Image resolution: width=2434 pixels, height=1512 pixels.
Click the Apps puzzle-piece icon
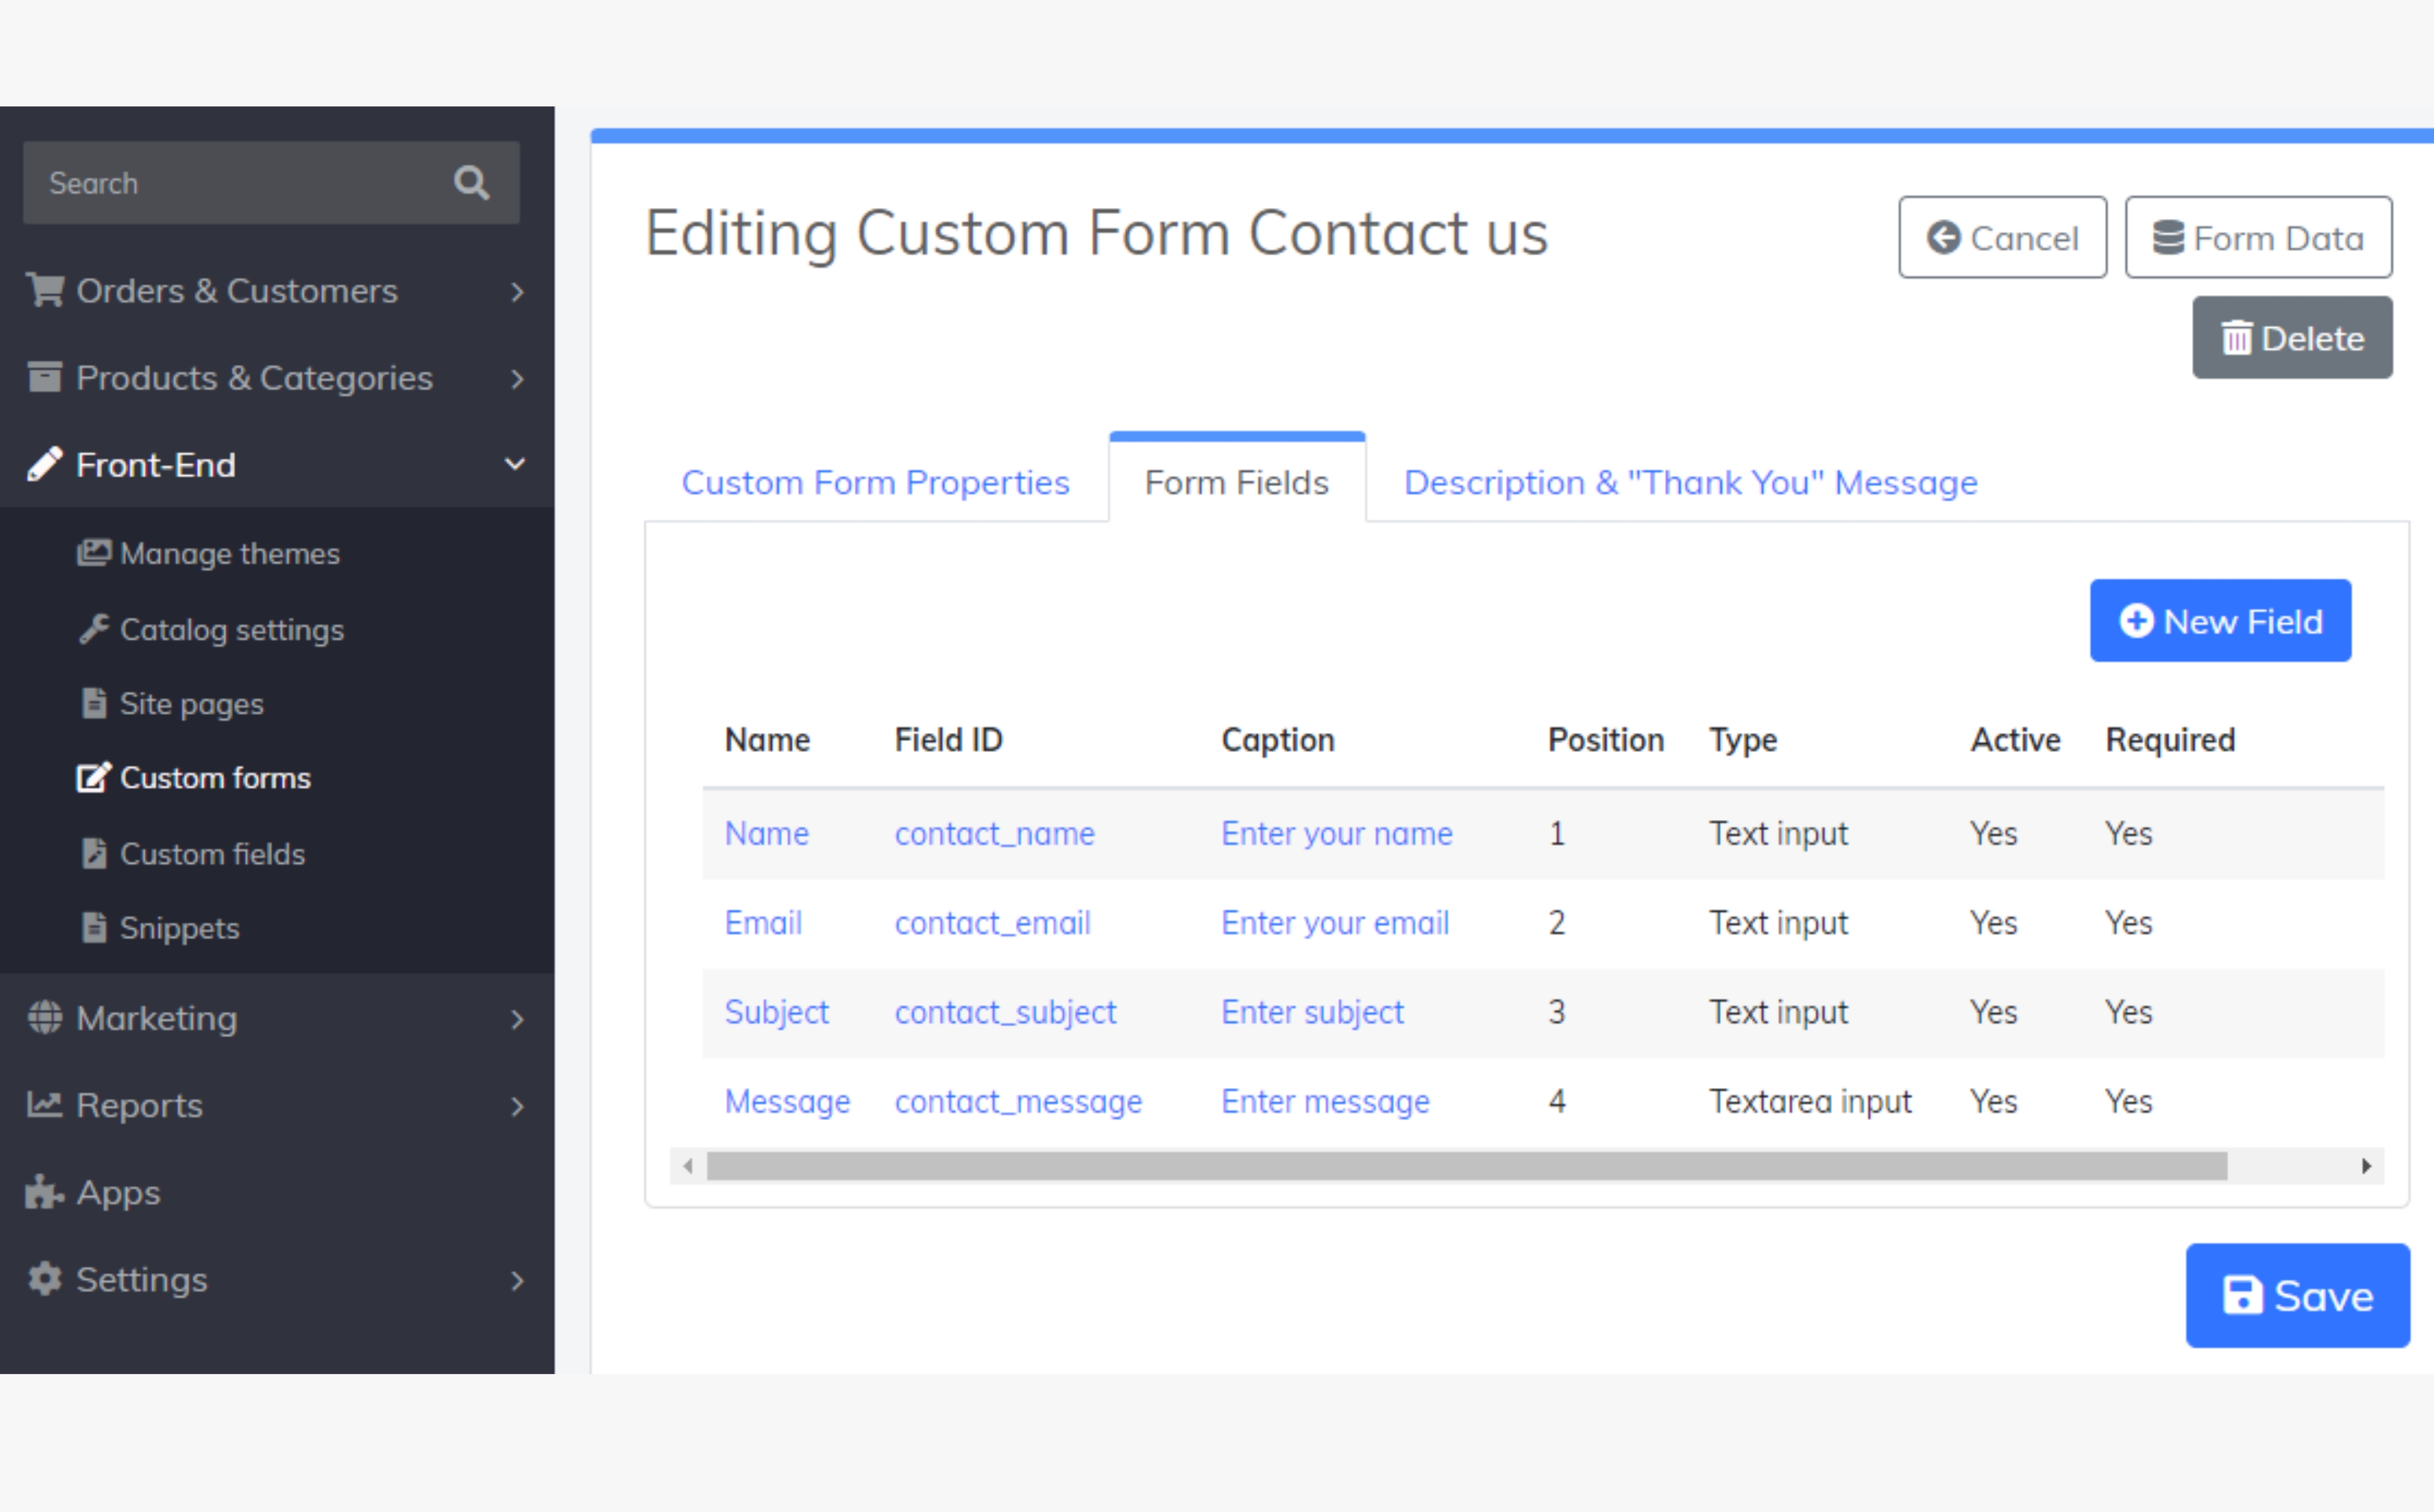44,1192
